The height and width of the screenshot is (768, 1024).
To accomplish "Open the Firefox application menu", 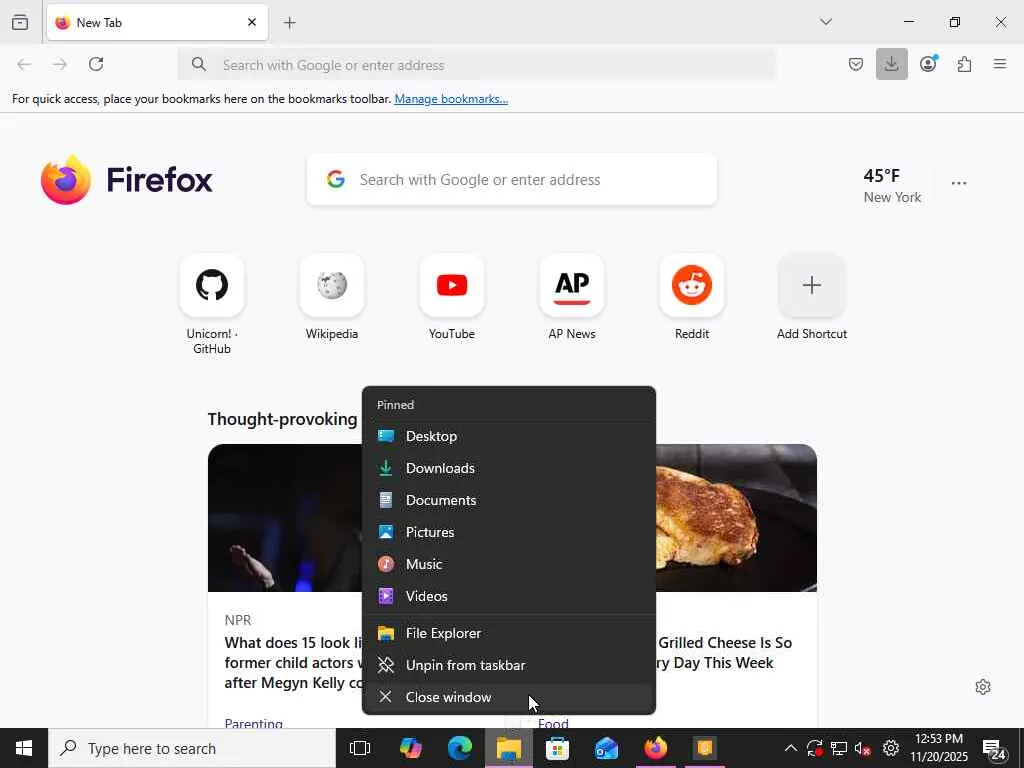I will [x=1000, y=64].
